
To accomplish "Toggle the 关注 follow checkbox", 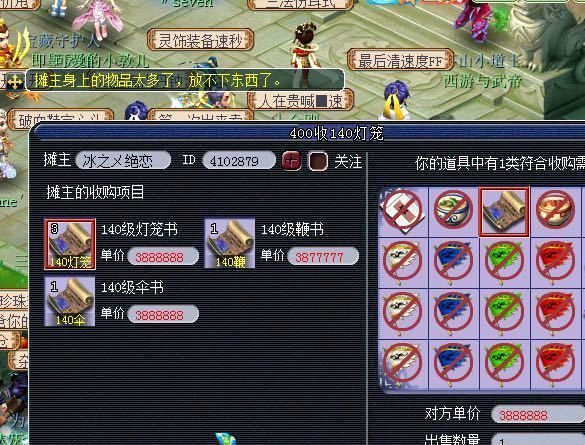I will tap(318, 162).
